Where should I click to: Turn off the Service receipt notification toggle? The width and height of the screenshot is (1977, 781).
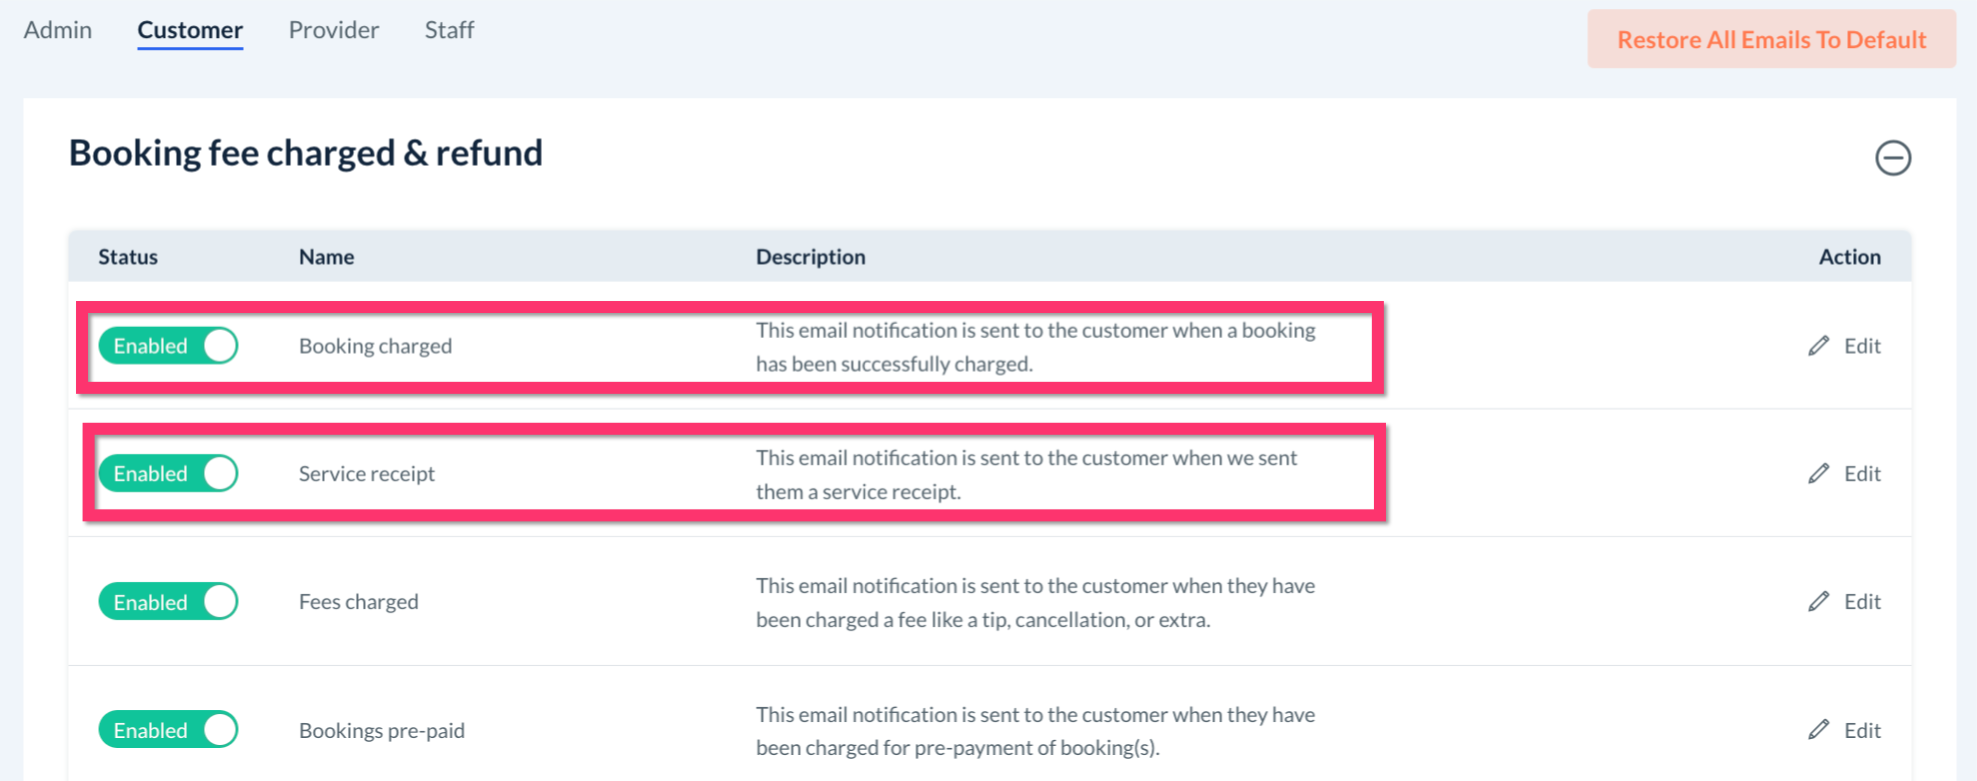[168, 474]
